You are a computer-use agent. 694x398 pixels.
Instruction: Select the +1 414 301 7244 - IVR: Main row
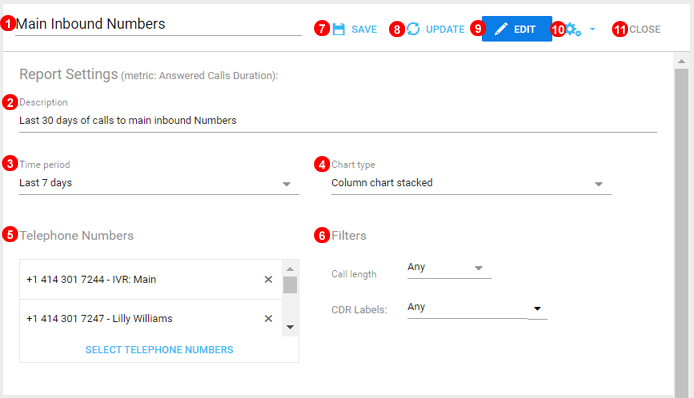pos(151,279)
